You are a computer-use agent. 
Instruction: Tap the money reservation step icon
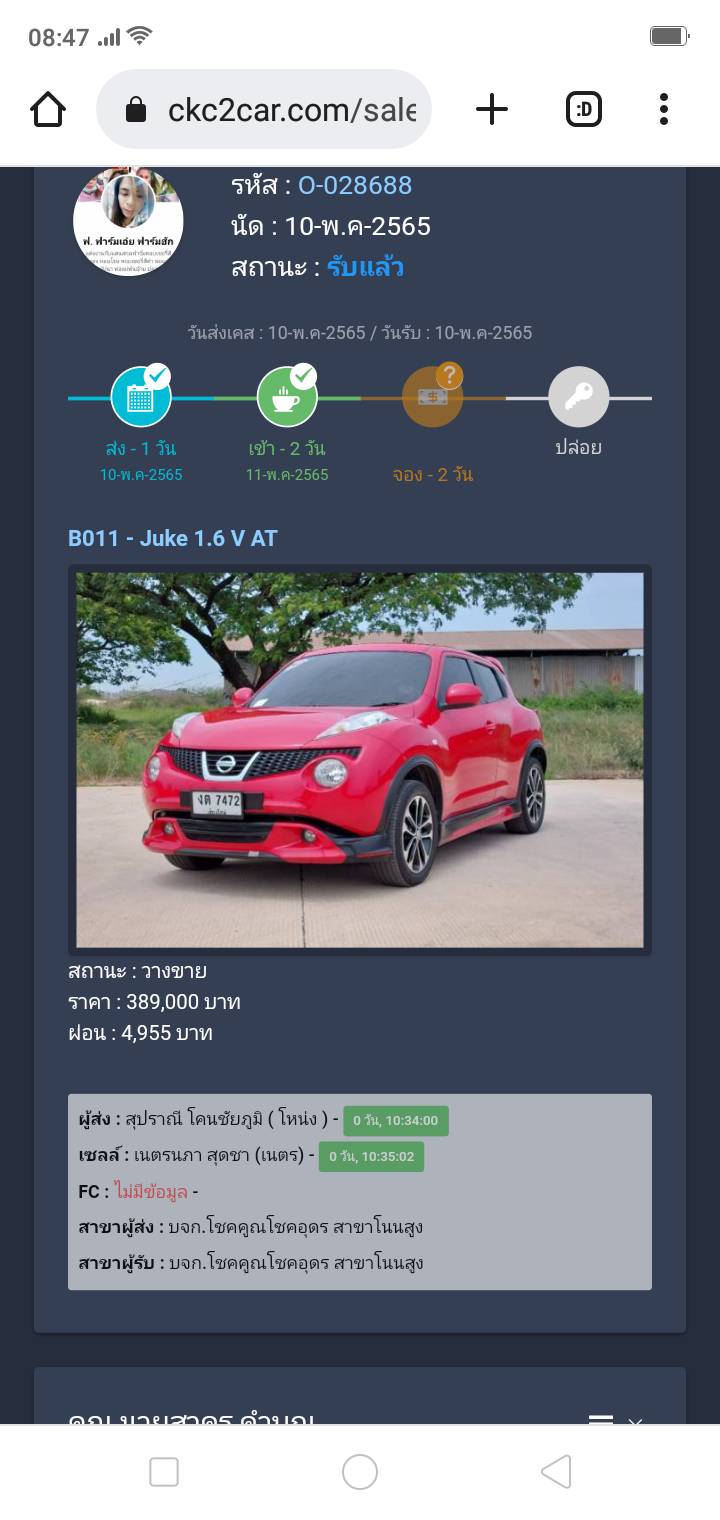433,397
